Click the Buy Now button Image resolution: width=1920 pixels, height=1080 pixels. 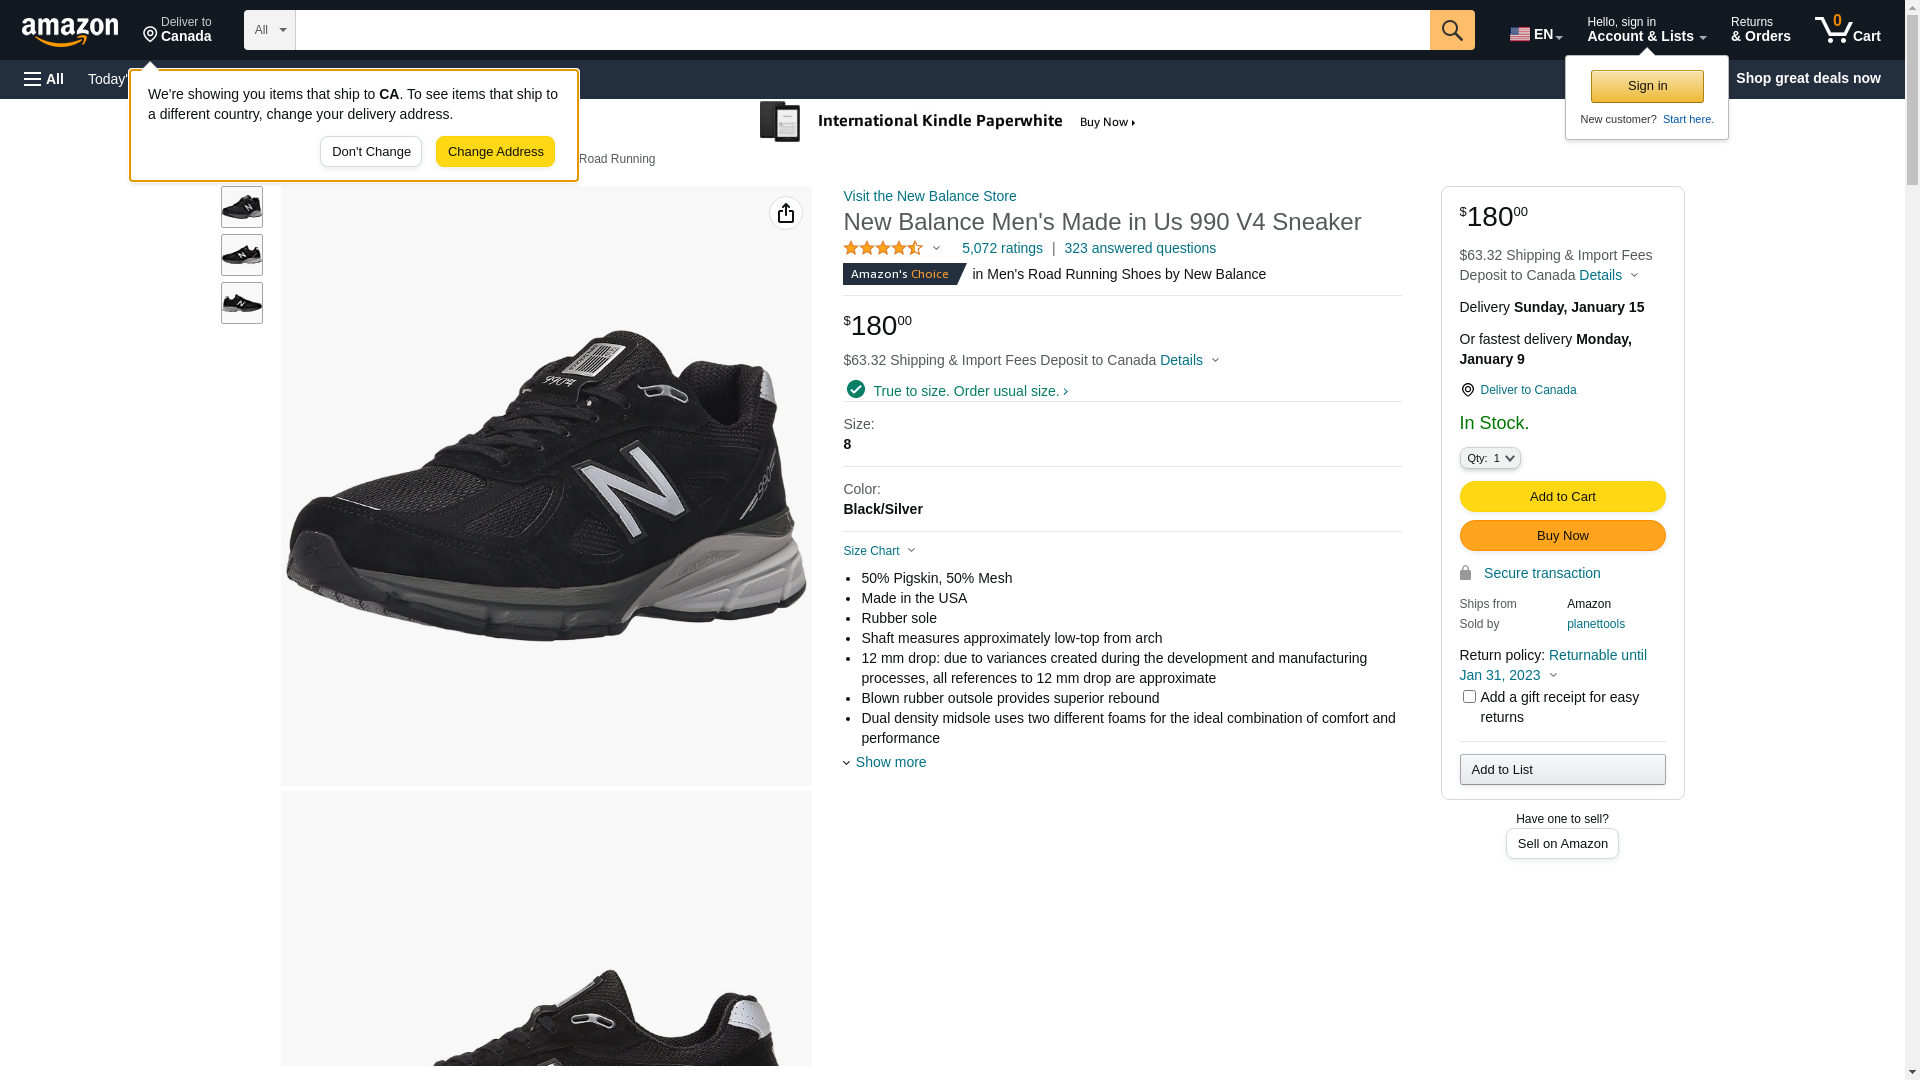click(1562, 536)
